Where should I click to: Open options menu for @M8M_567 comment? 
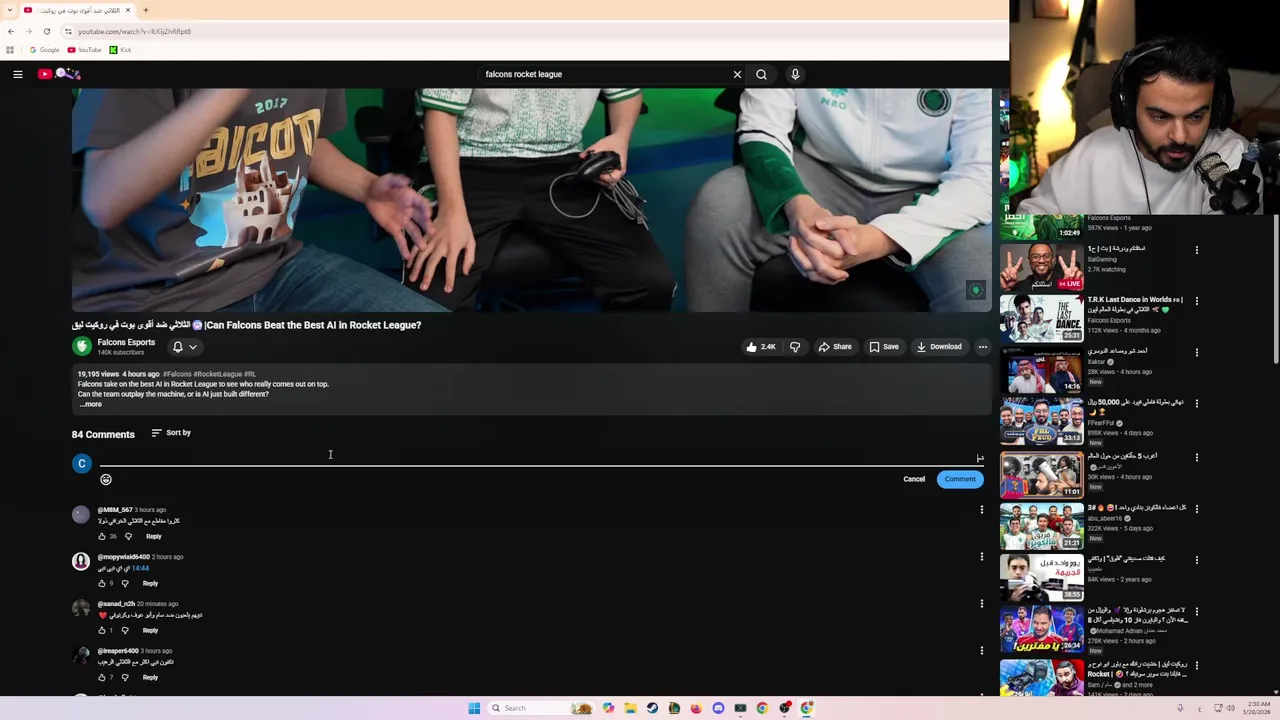(982, 510)
